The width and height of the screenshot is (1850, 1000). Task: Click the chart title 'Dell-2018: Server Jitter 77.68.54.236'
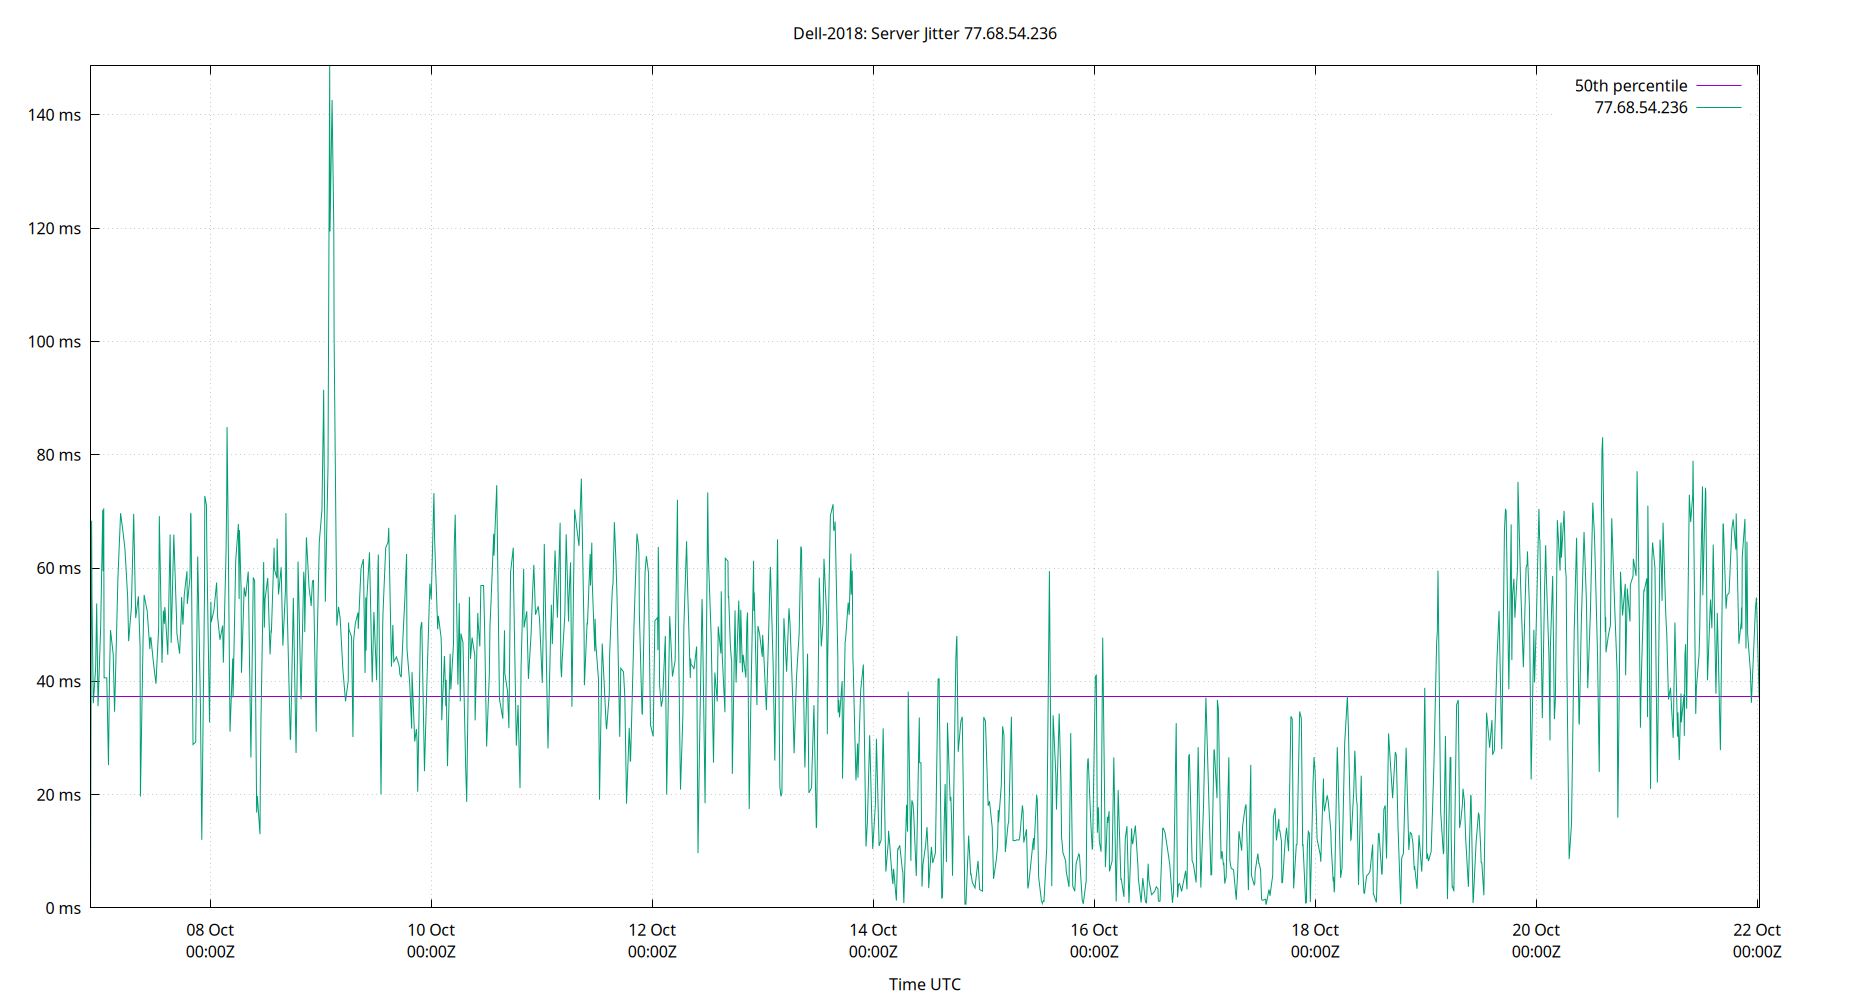(x=925, y=33)
